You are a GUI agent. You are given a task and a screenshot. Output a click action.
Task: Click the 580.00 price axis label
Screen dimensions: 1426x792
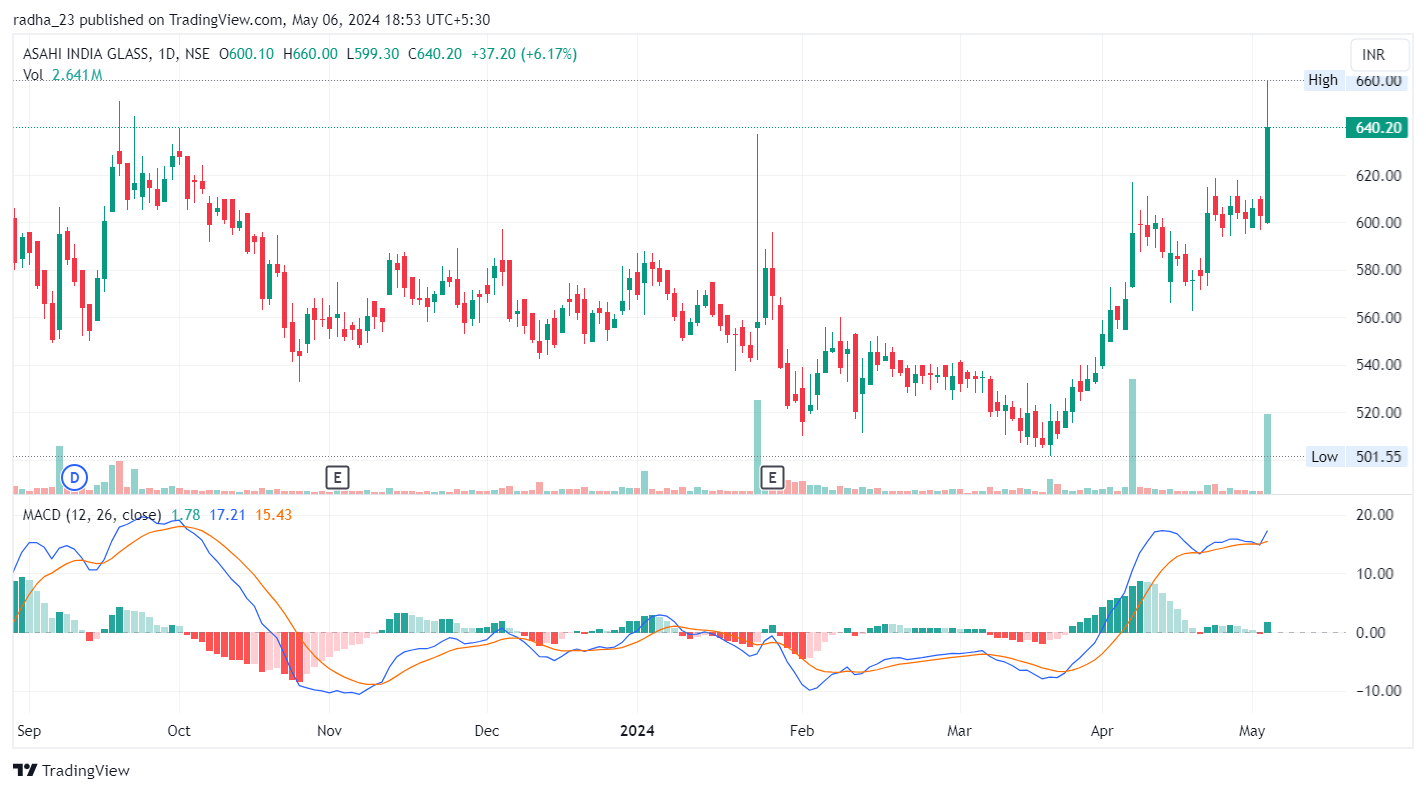[x=1378, y=270]
